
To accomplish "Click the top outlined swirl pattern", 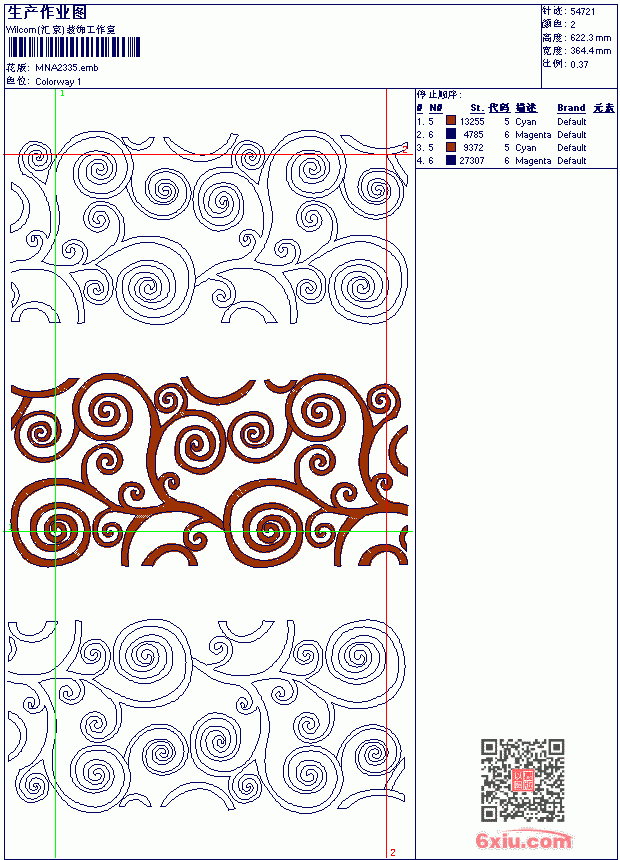I will point(209,227).
